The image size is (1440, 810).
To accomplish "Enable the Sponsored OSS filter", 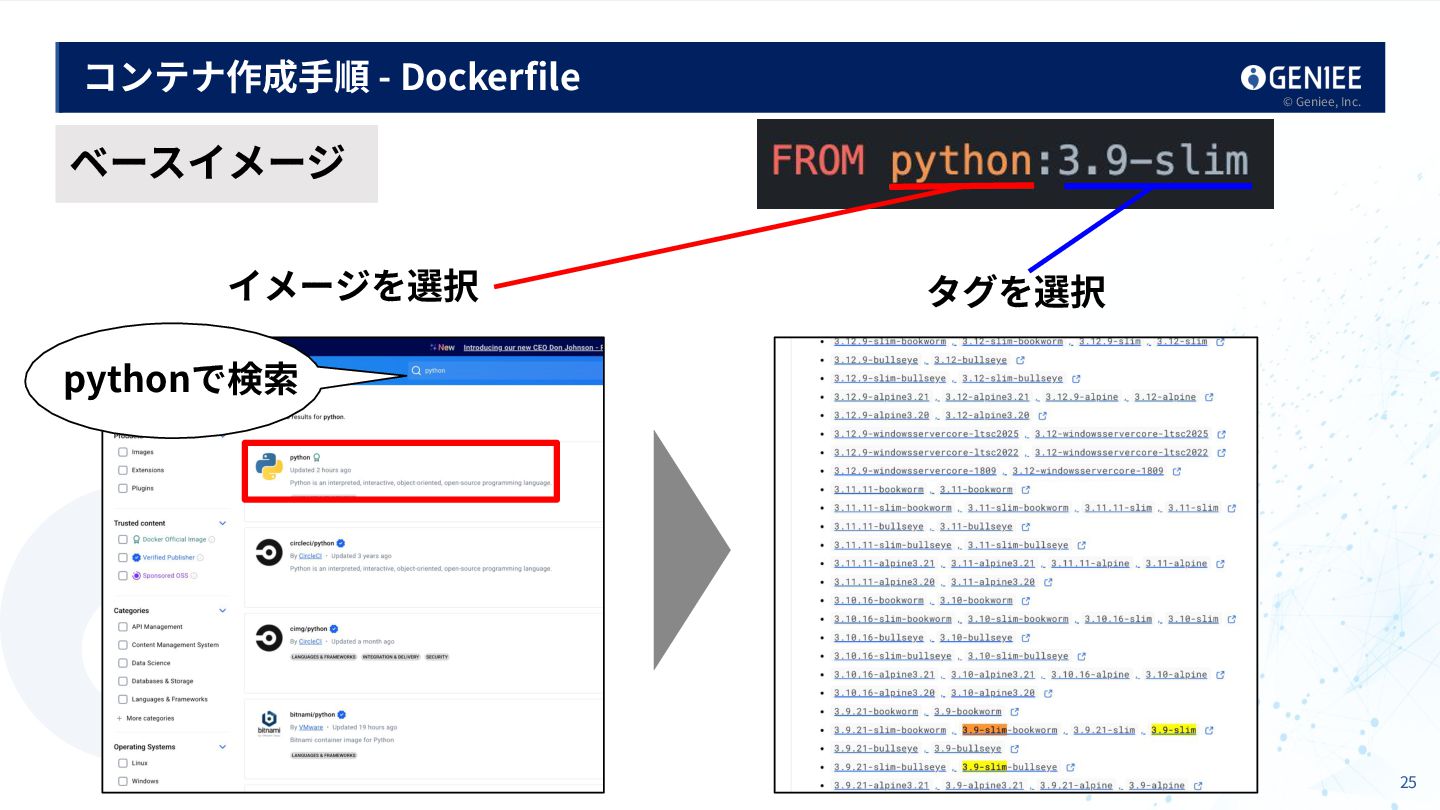I will (x=123, y=576).
